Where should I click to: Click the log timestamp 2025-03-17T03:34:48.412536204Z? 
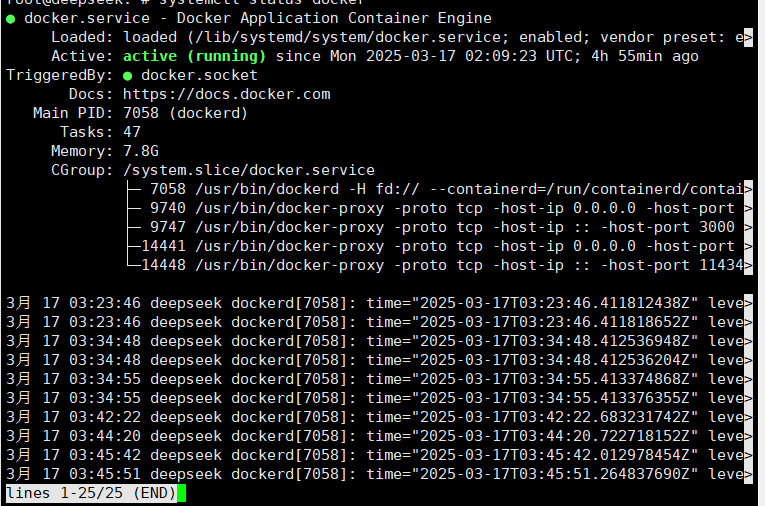point(555,361)
